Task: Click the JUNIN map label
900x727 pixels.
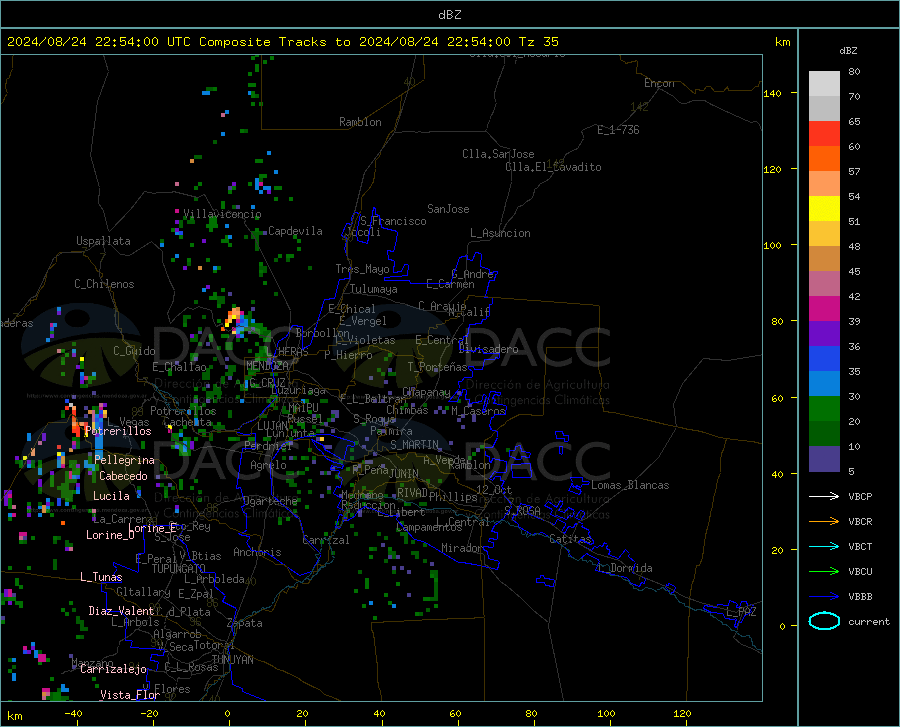Action: click(x=404, y=474)
